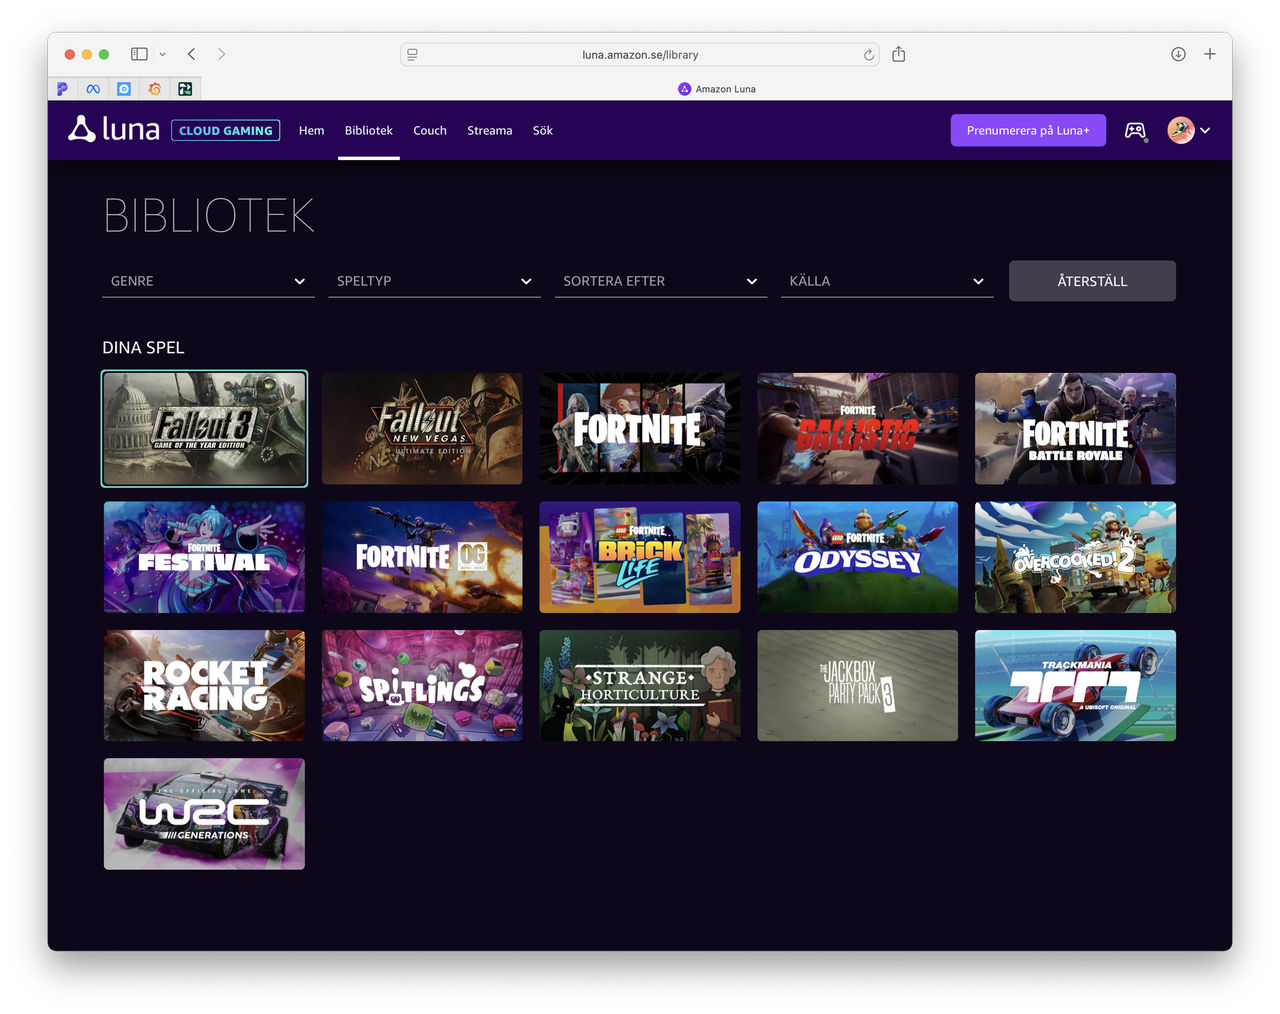Show Safari downloads icon
This screenshot has width=1280, height=1014.
coord(1178,54)
